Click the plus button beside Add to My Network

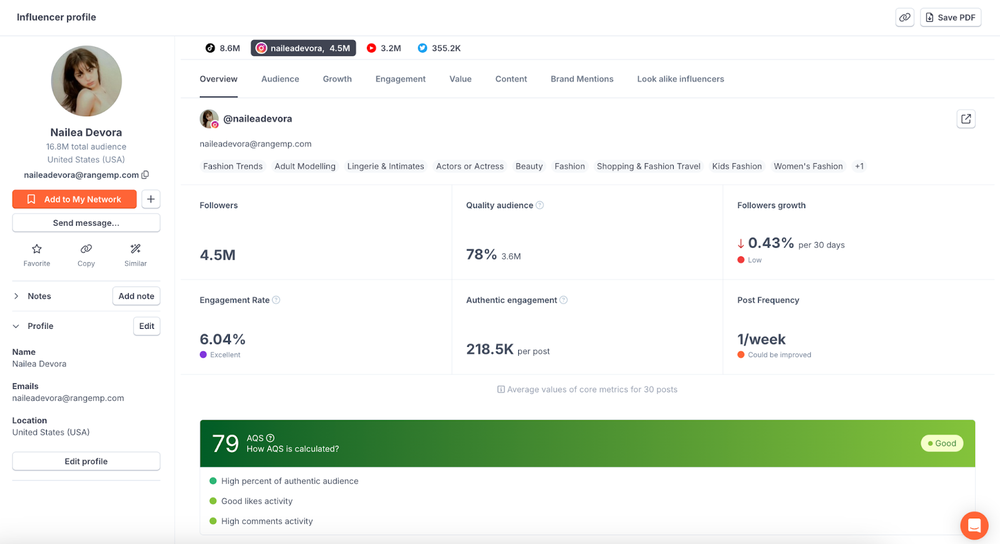pos(151,199)
